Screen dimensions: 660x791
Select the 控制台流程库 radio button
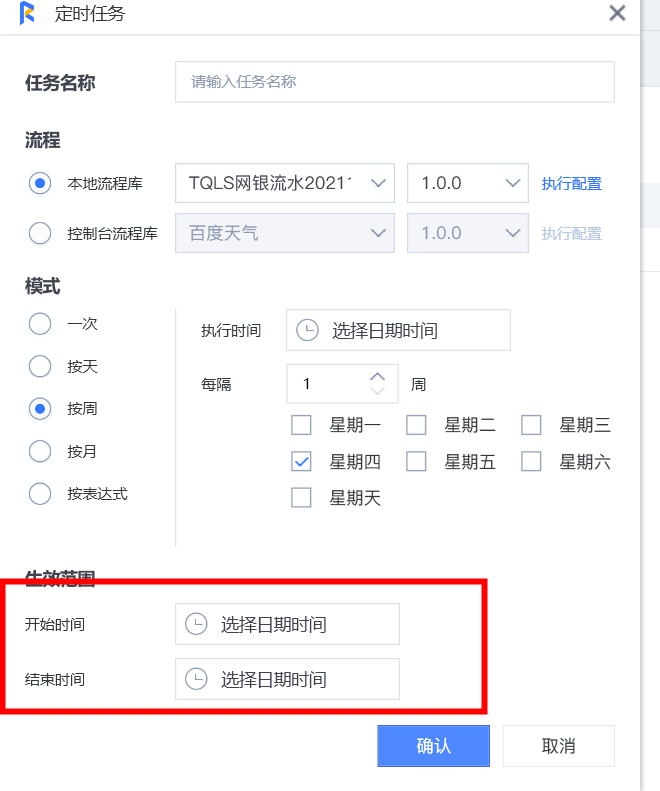[x=40, y=233]
